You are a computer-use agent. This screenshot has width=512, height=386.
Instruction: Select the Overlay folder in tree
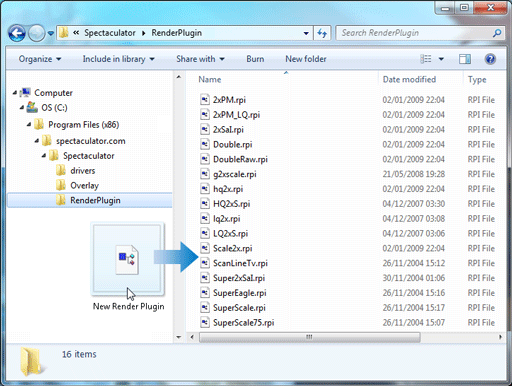click(x=84, y=185)
